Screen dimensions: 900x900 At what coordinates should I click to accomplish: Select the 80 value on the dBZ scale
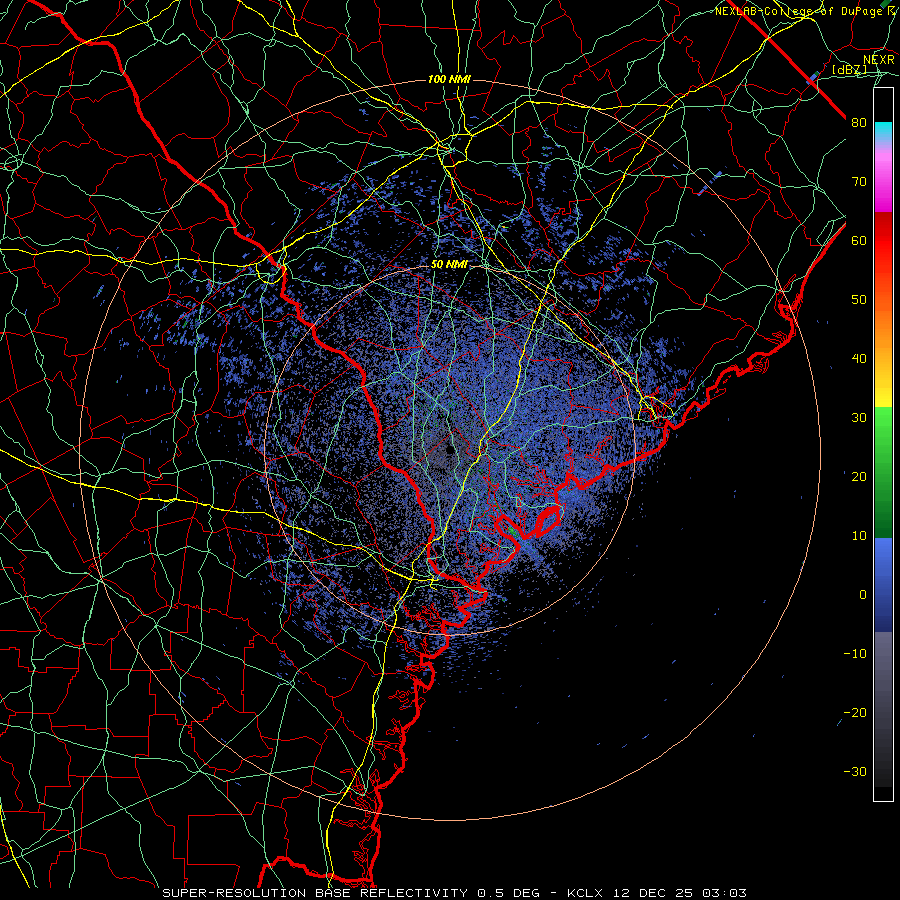coord(859,122)
